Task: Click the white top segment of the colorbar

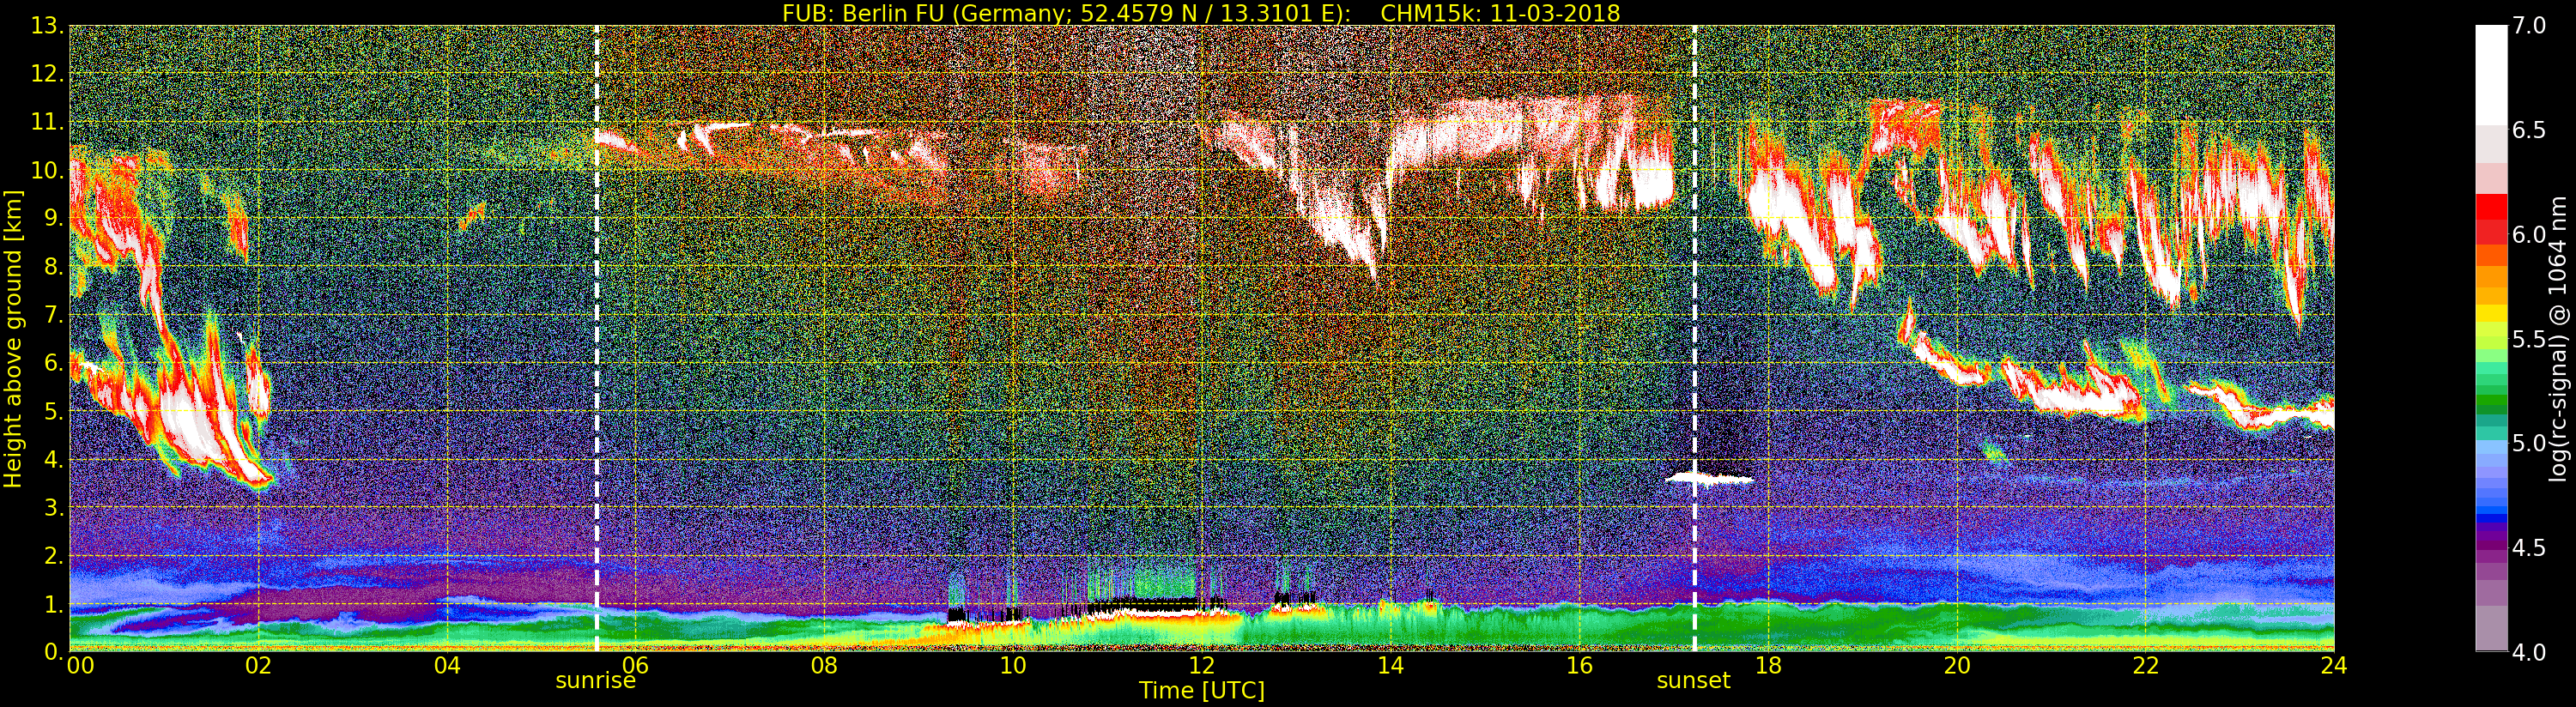Action: coord(2491,75)
